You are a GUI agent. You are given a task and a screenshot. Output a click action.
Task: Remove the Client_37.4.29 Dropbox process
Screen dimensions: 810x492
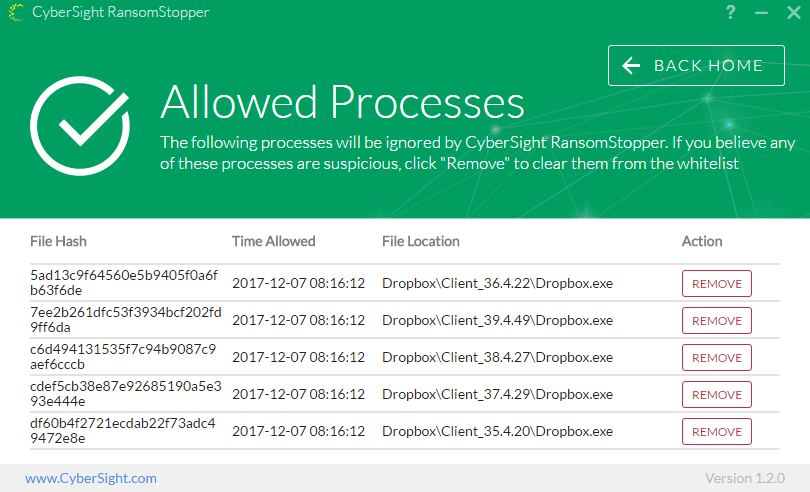pyautogui.click(x=716, y=394)
